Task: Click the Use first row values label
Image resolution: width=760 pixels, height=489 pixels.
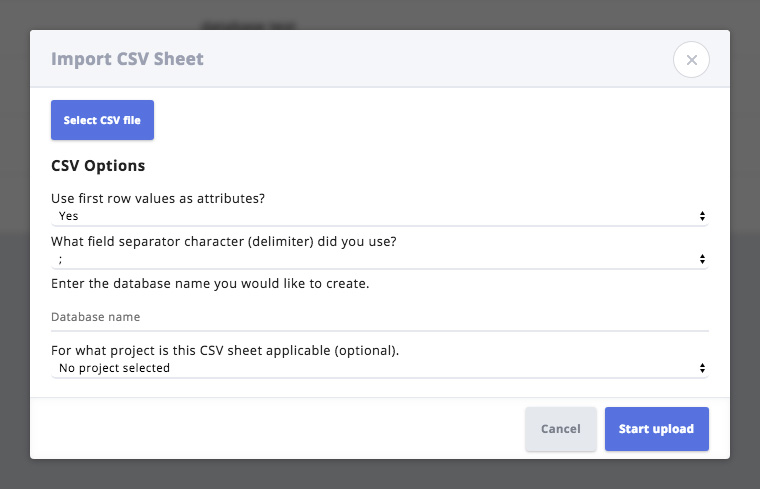Action: click(158, 199)
